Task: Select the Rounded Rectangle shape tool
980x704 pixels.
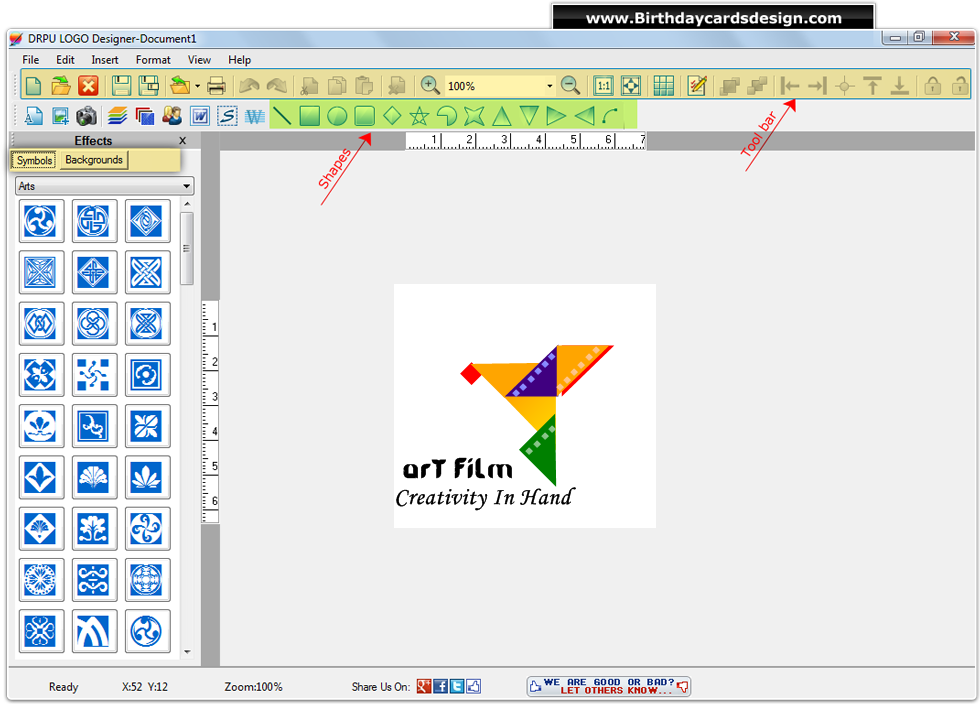Action: click(x=365, y=116)
